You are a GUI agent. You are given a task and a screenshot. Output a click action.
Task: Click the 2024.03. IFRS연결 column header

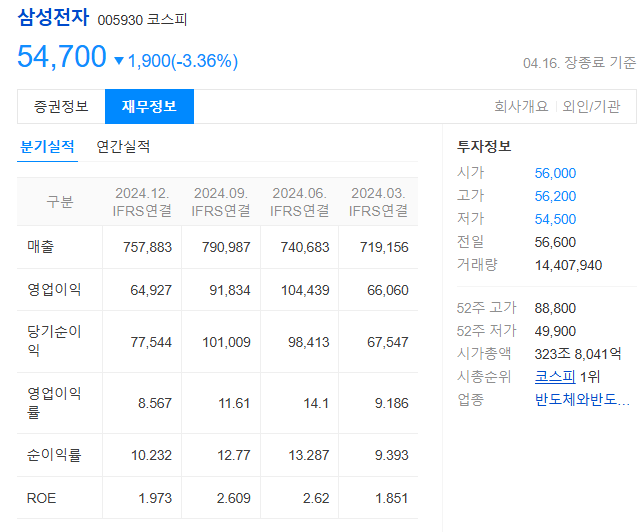coord(378,202)
